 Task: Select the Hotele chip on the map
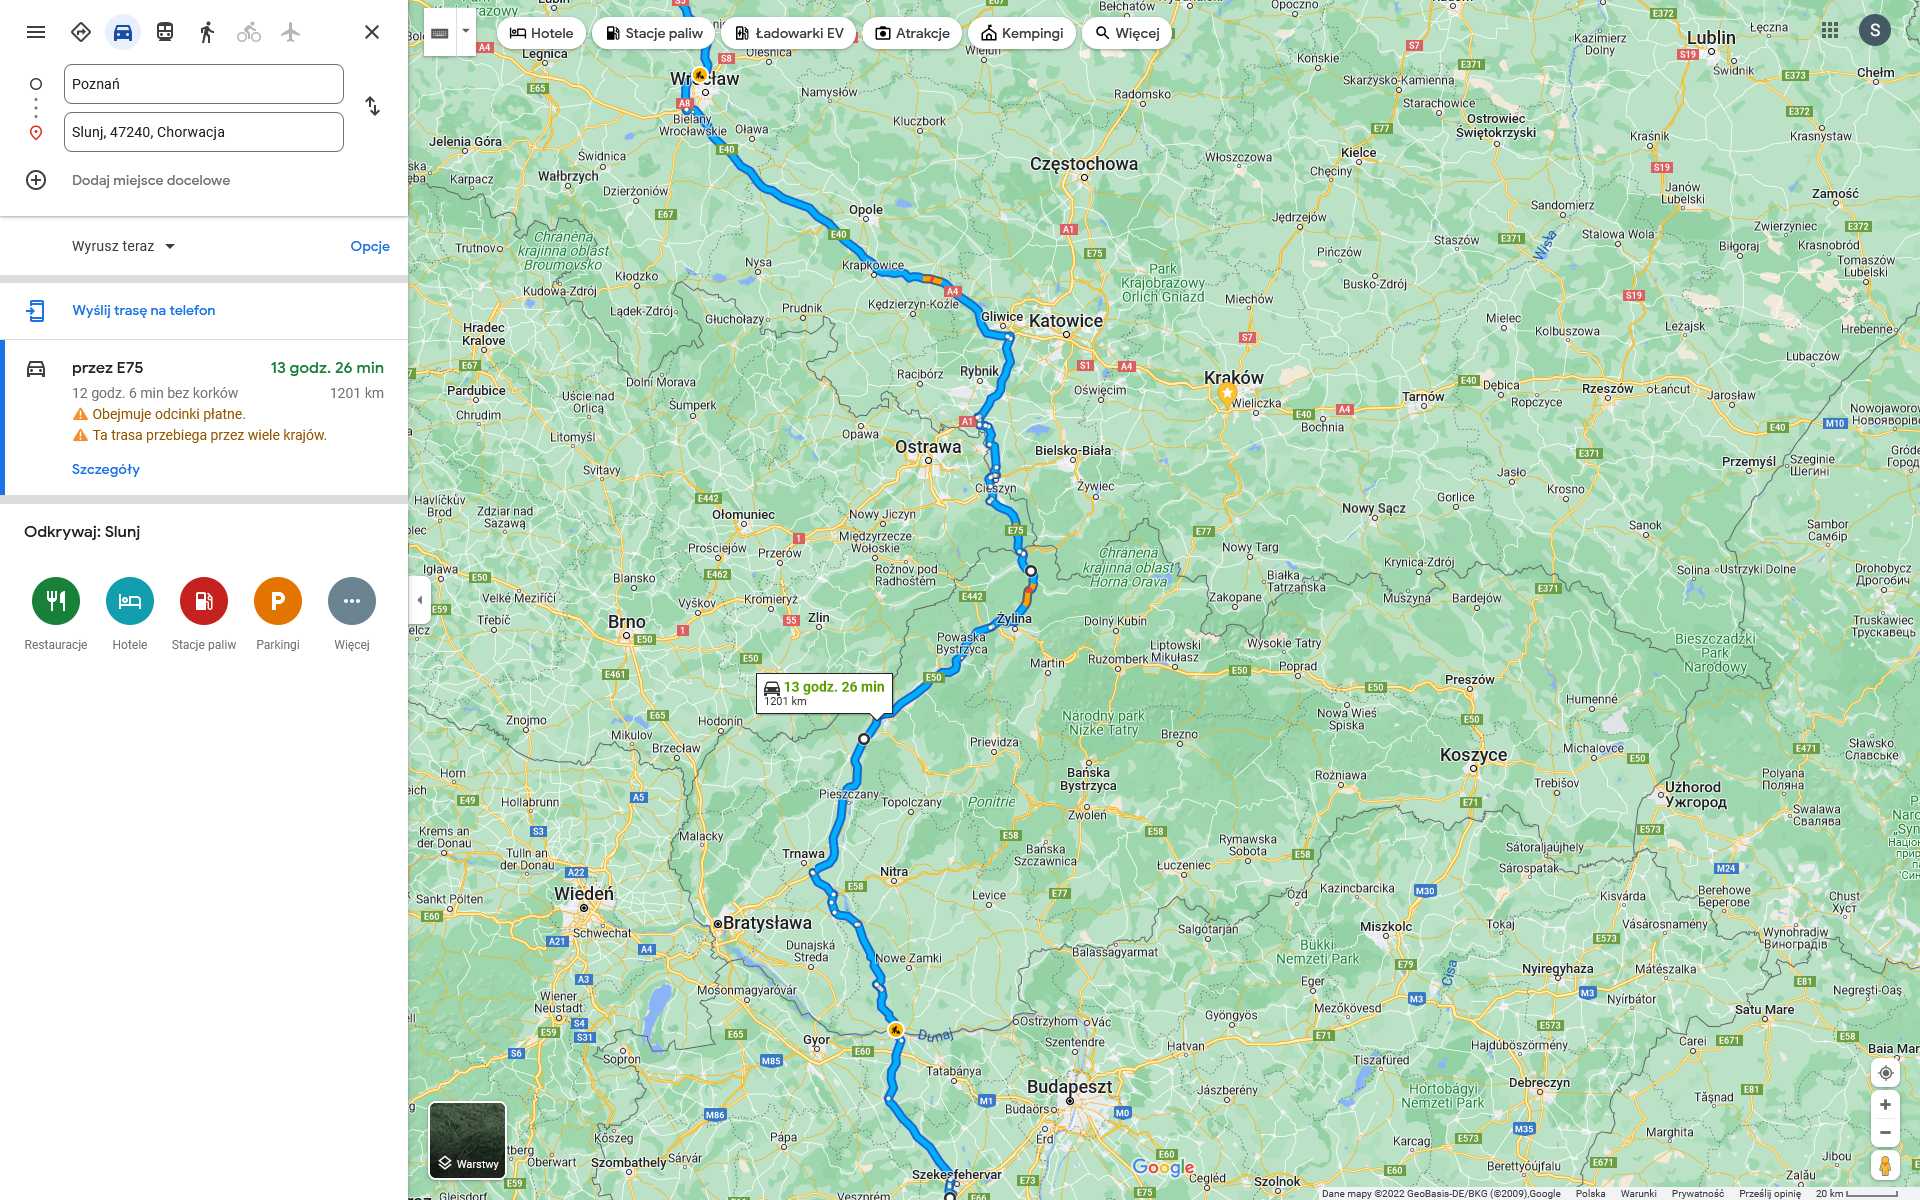pos(541,33)
